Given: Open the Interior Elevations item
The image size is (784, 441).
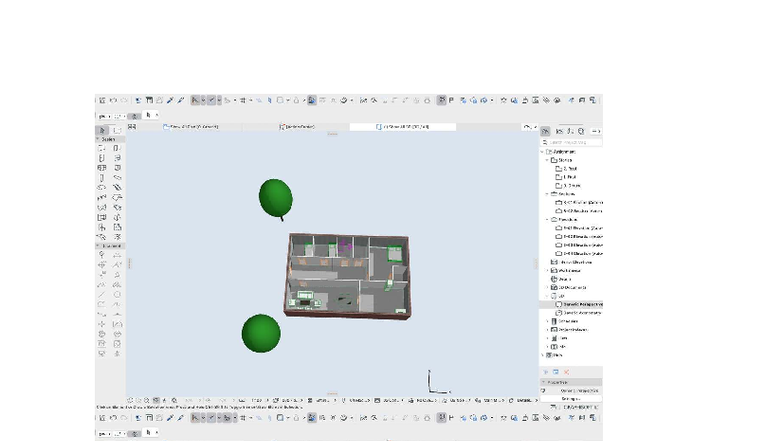Looking at the screenshot, I should pos(572,262).
